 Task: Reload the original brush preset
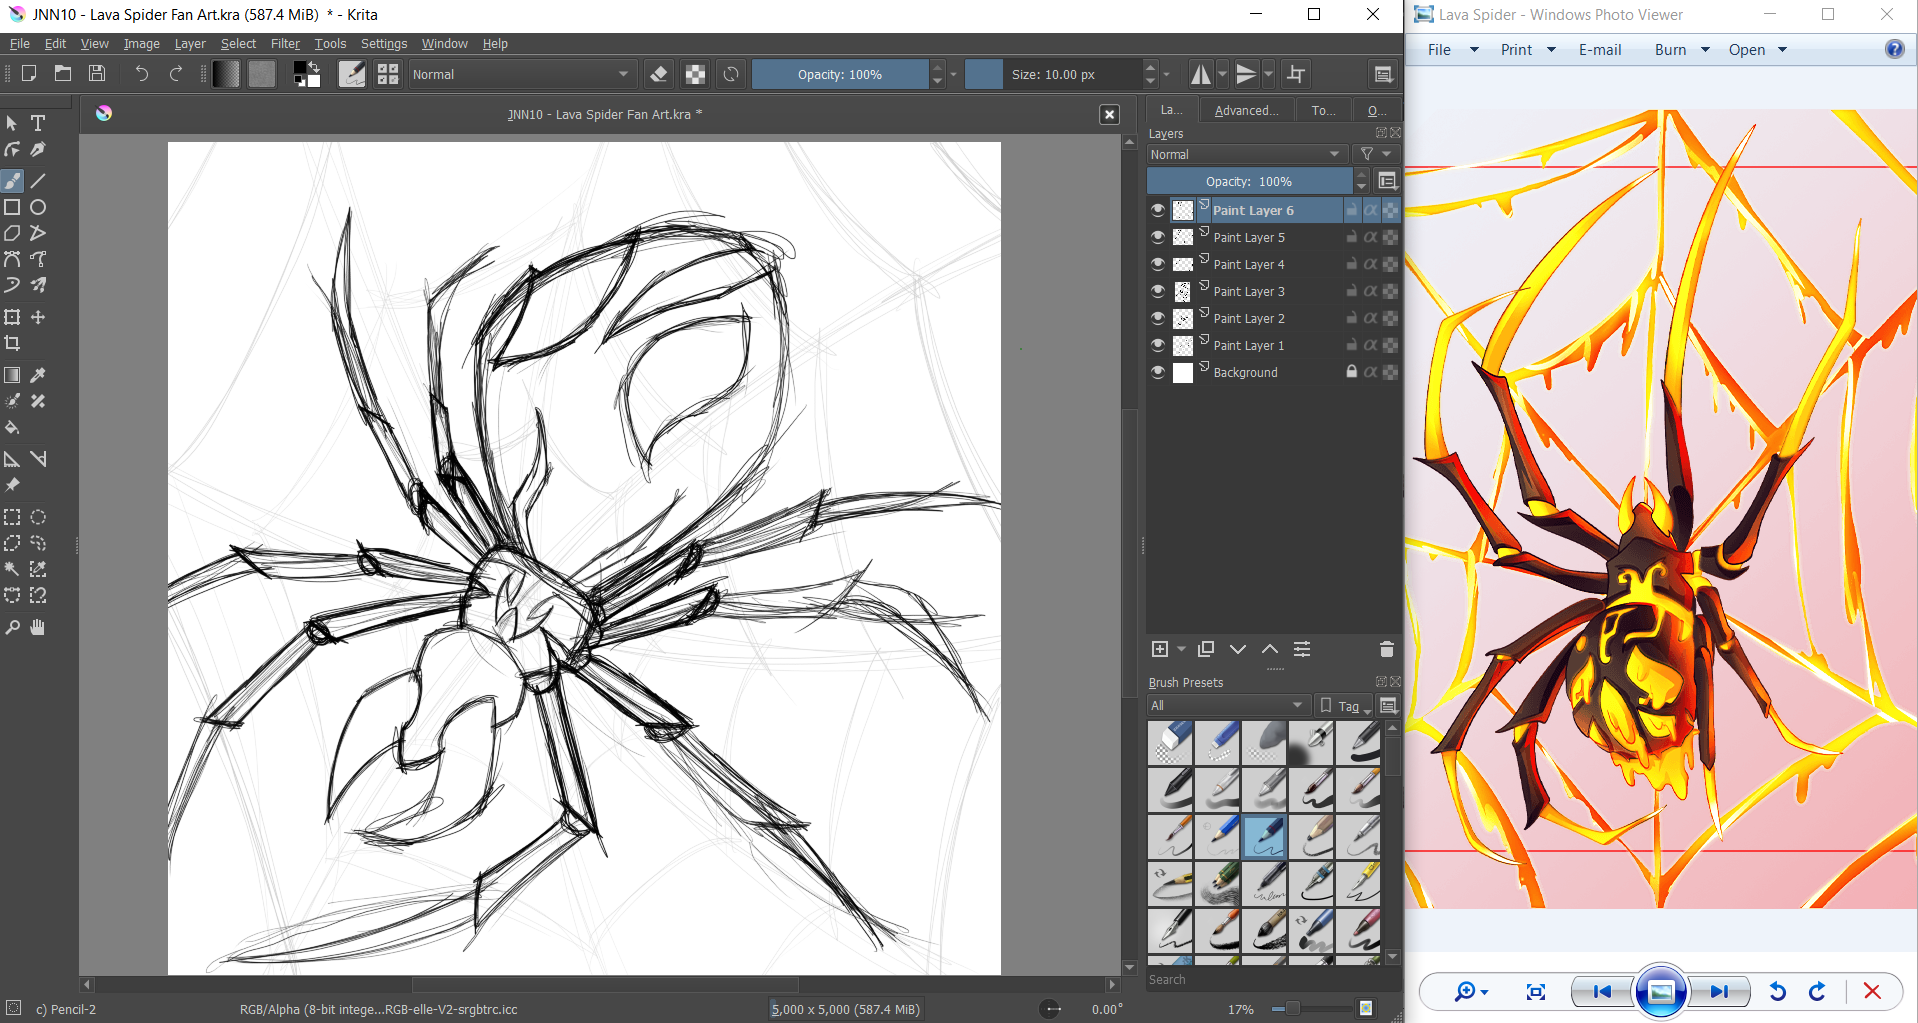pyautogui.click(x=731, y=74)
